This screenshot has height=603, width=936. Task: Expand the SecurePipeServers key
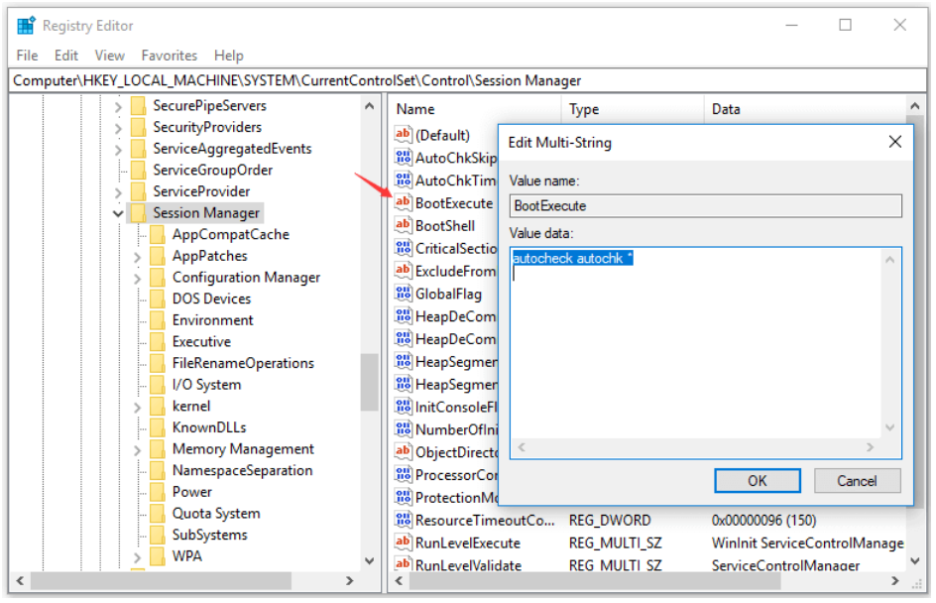point(118,107)
